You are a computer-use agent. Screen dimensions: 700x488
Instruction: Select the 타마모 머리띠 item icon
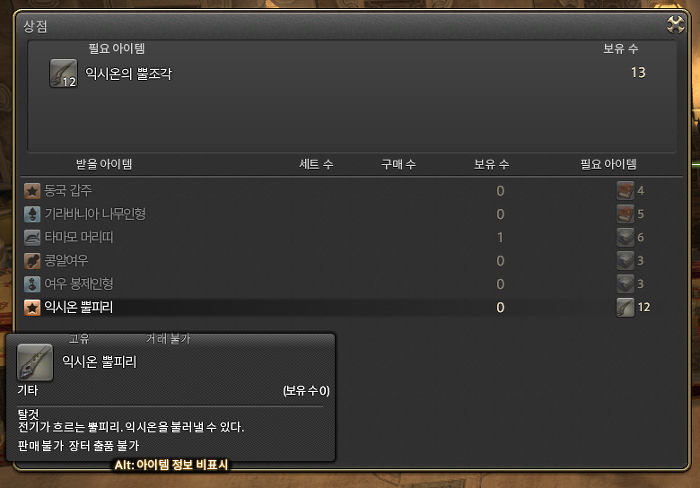click(32, 238)
